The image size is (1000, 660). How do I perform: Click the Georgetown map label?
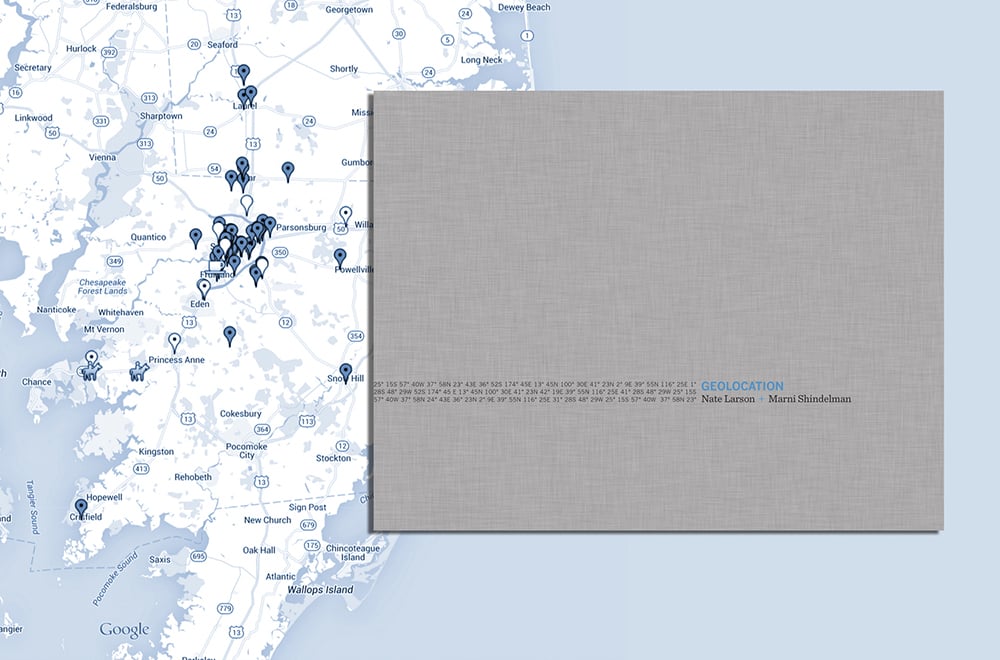click(x=349, y=10)
